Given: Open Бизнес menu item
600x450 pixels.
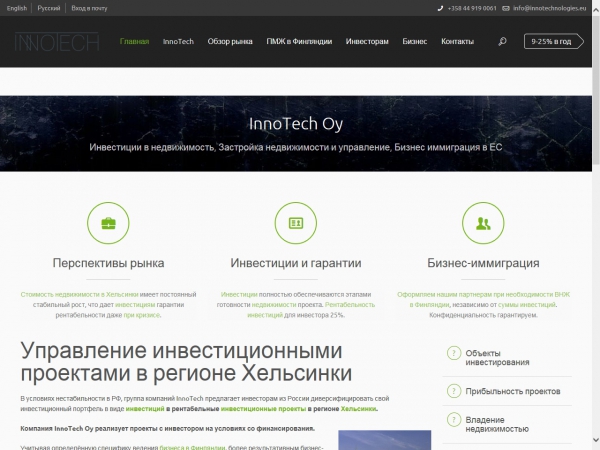Looking at the screenshot, I should (414, 41).
